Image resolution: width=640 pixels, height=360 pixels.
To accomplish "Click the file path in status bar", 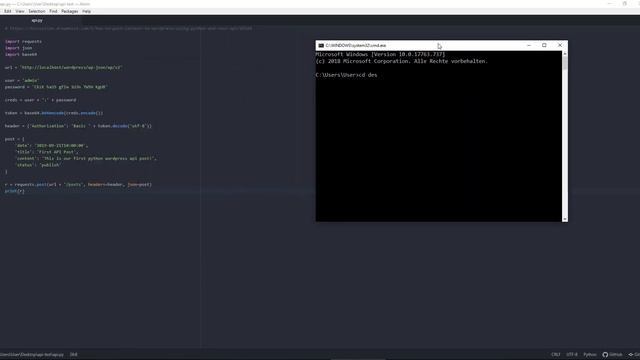I will tap(32, 355).
